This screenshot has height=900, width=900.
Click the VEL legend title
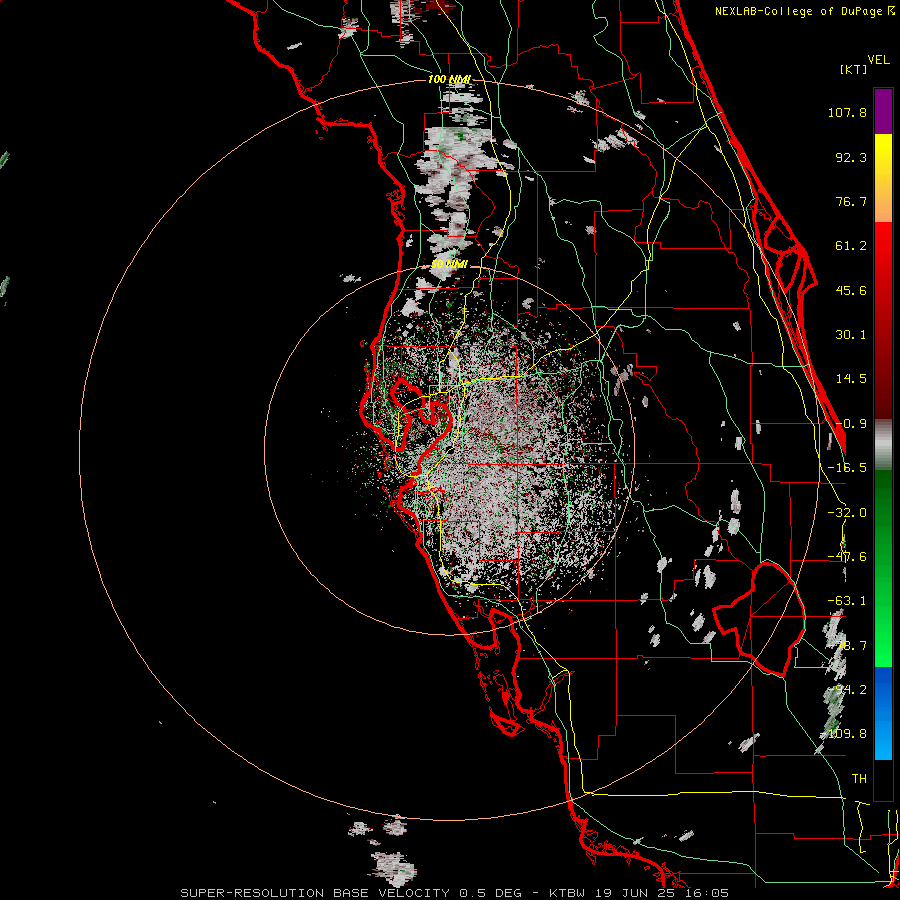pos(878,60)
